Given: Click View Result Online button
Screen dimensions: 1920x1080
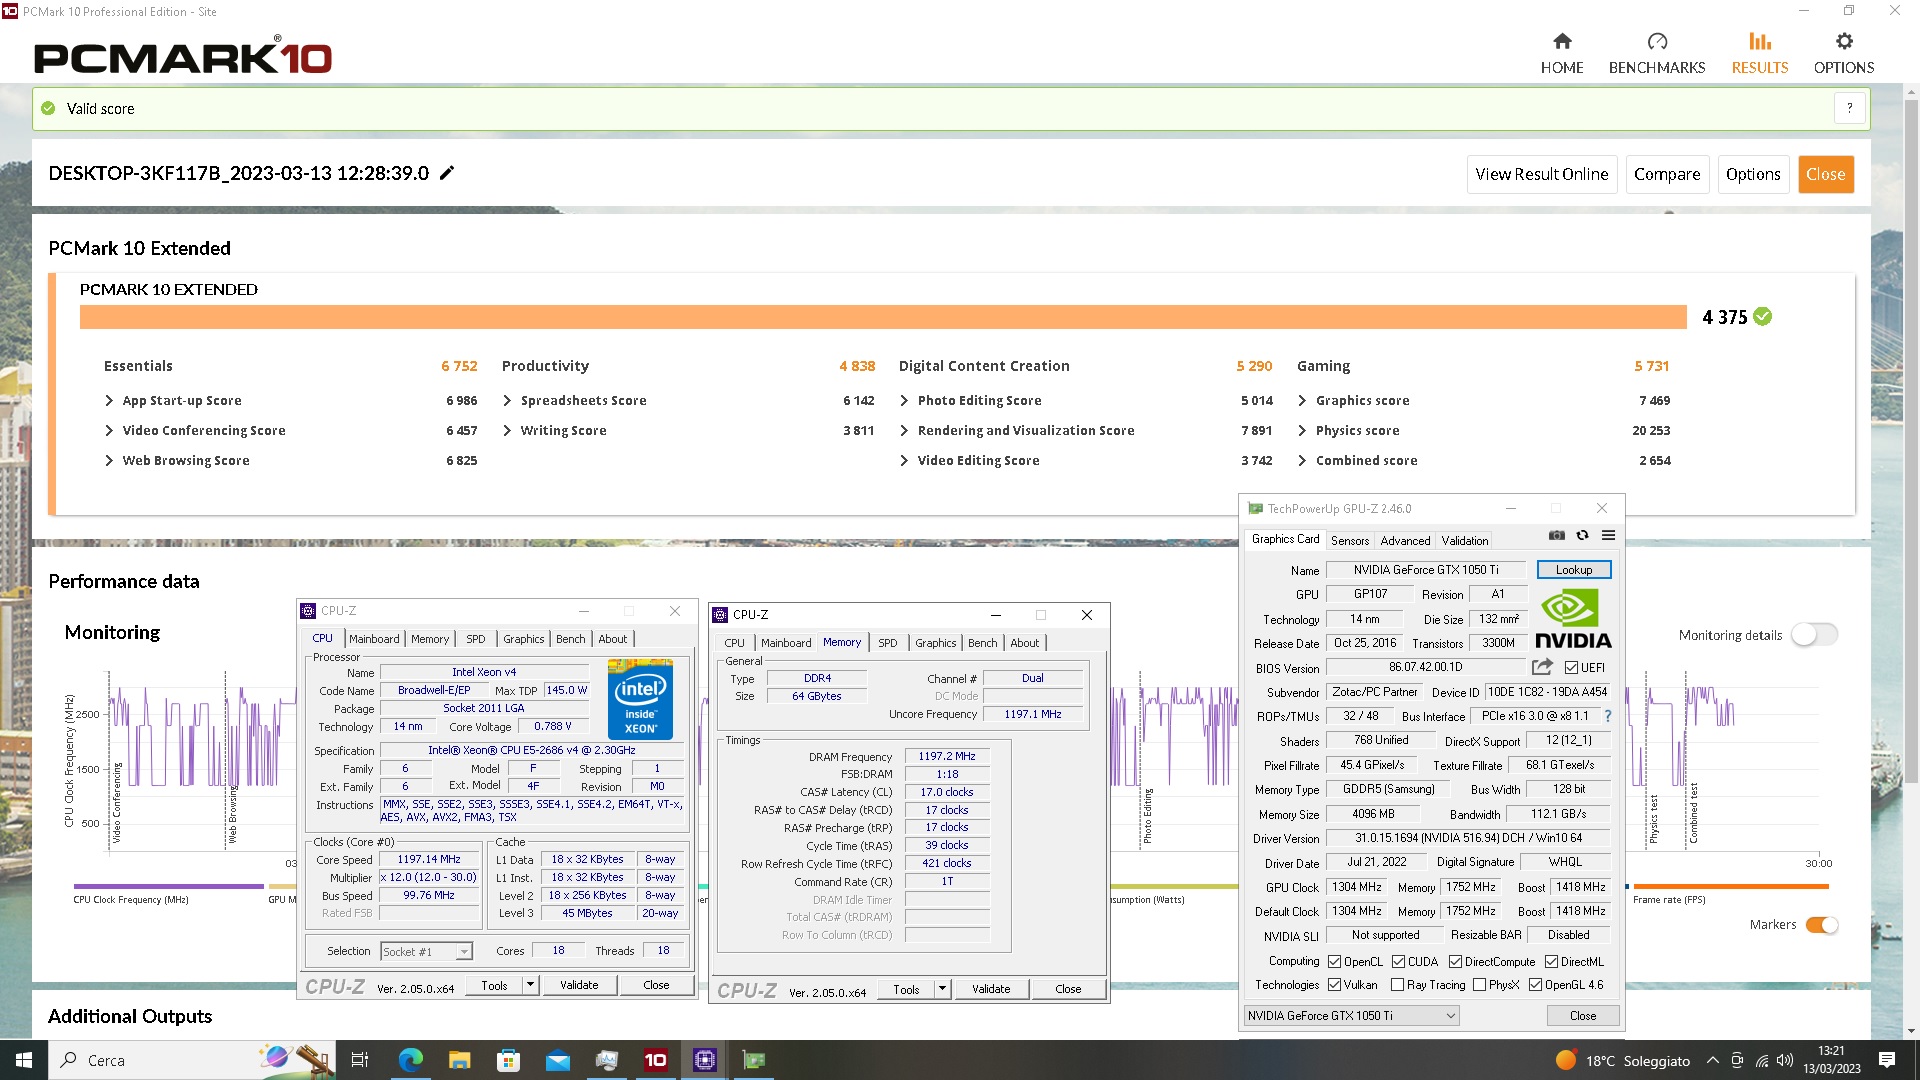Looking at the screenshot, I should [x=1541, y=174].
